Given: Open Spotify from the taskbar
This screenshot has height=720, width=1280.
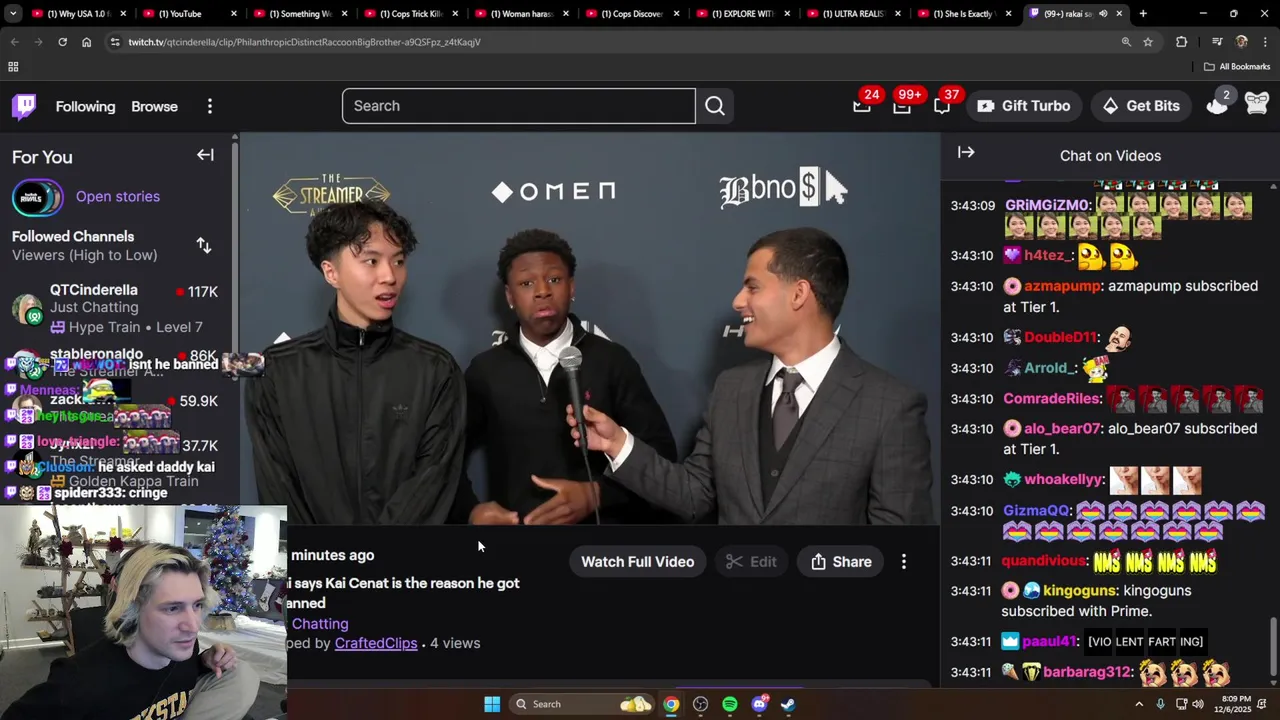Looking at the screenshot, I should tap(730, 704).
